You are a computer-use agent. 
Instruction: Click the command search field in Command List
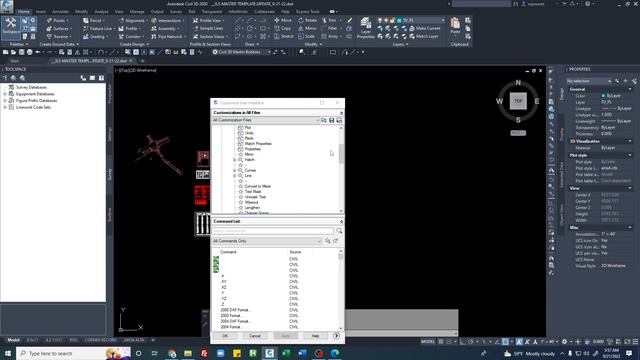coord(272,231)
